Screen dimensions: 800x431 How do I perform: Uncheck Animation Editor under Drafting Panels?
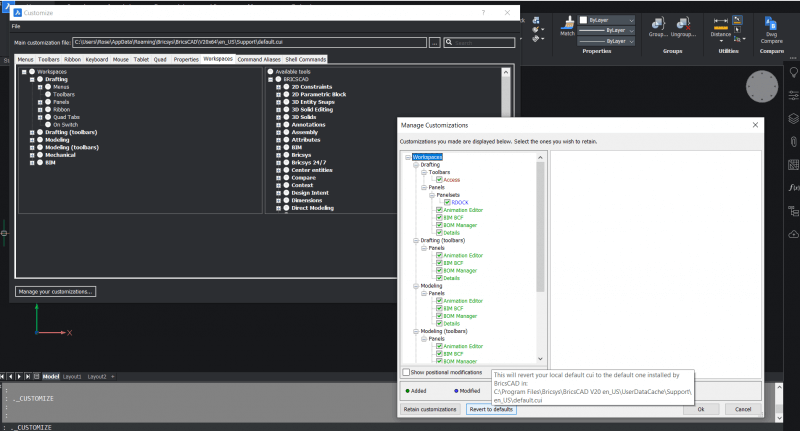439,210
